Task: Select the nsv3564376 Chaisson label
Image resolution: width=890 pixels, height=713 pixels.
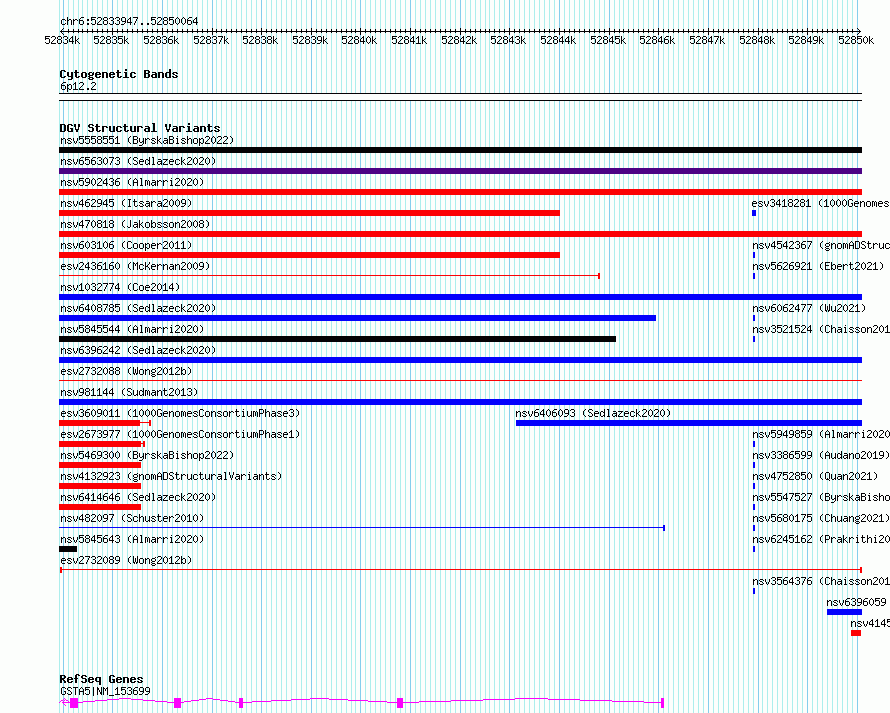Action: [x=821, y=581]
